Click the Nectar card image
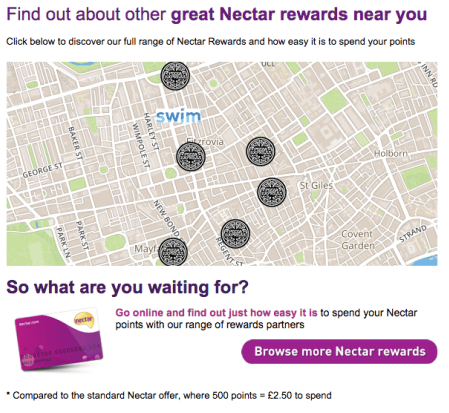The width and height of the screenshot is (449, 413). pyautogui.click(x=59, y=339)
